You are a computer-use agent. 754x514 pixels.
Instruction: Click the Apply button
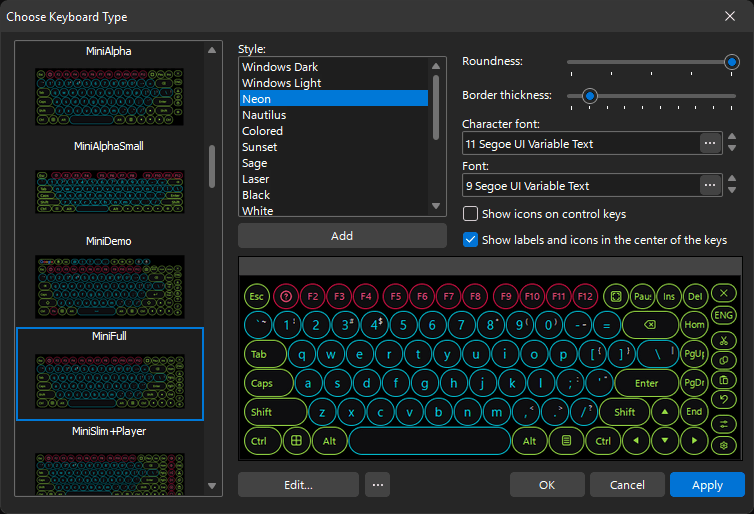click(x=707, y=485)
